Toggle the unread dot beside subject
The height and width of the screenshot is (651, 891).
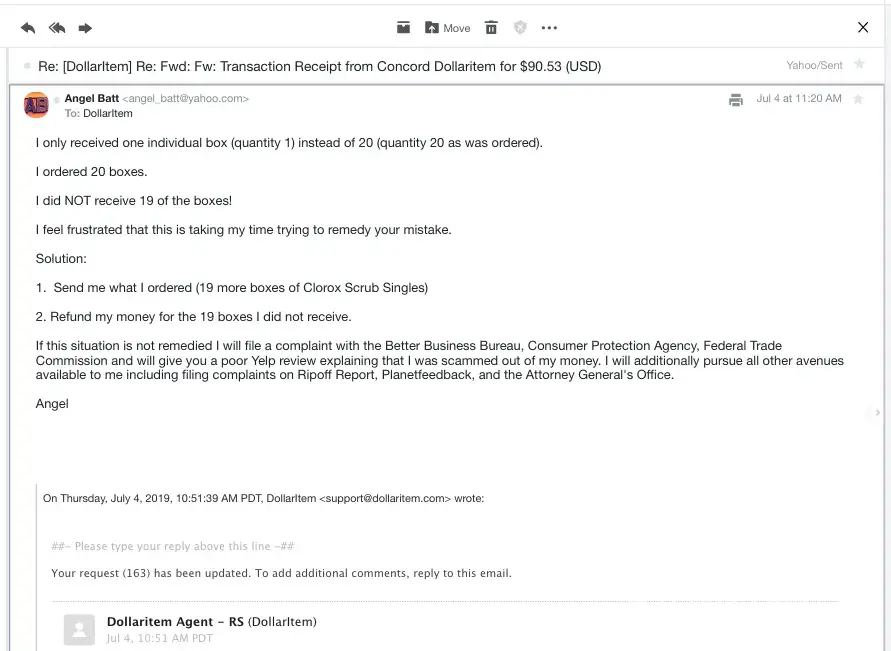(27, 66)
